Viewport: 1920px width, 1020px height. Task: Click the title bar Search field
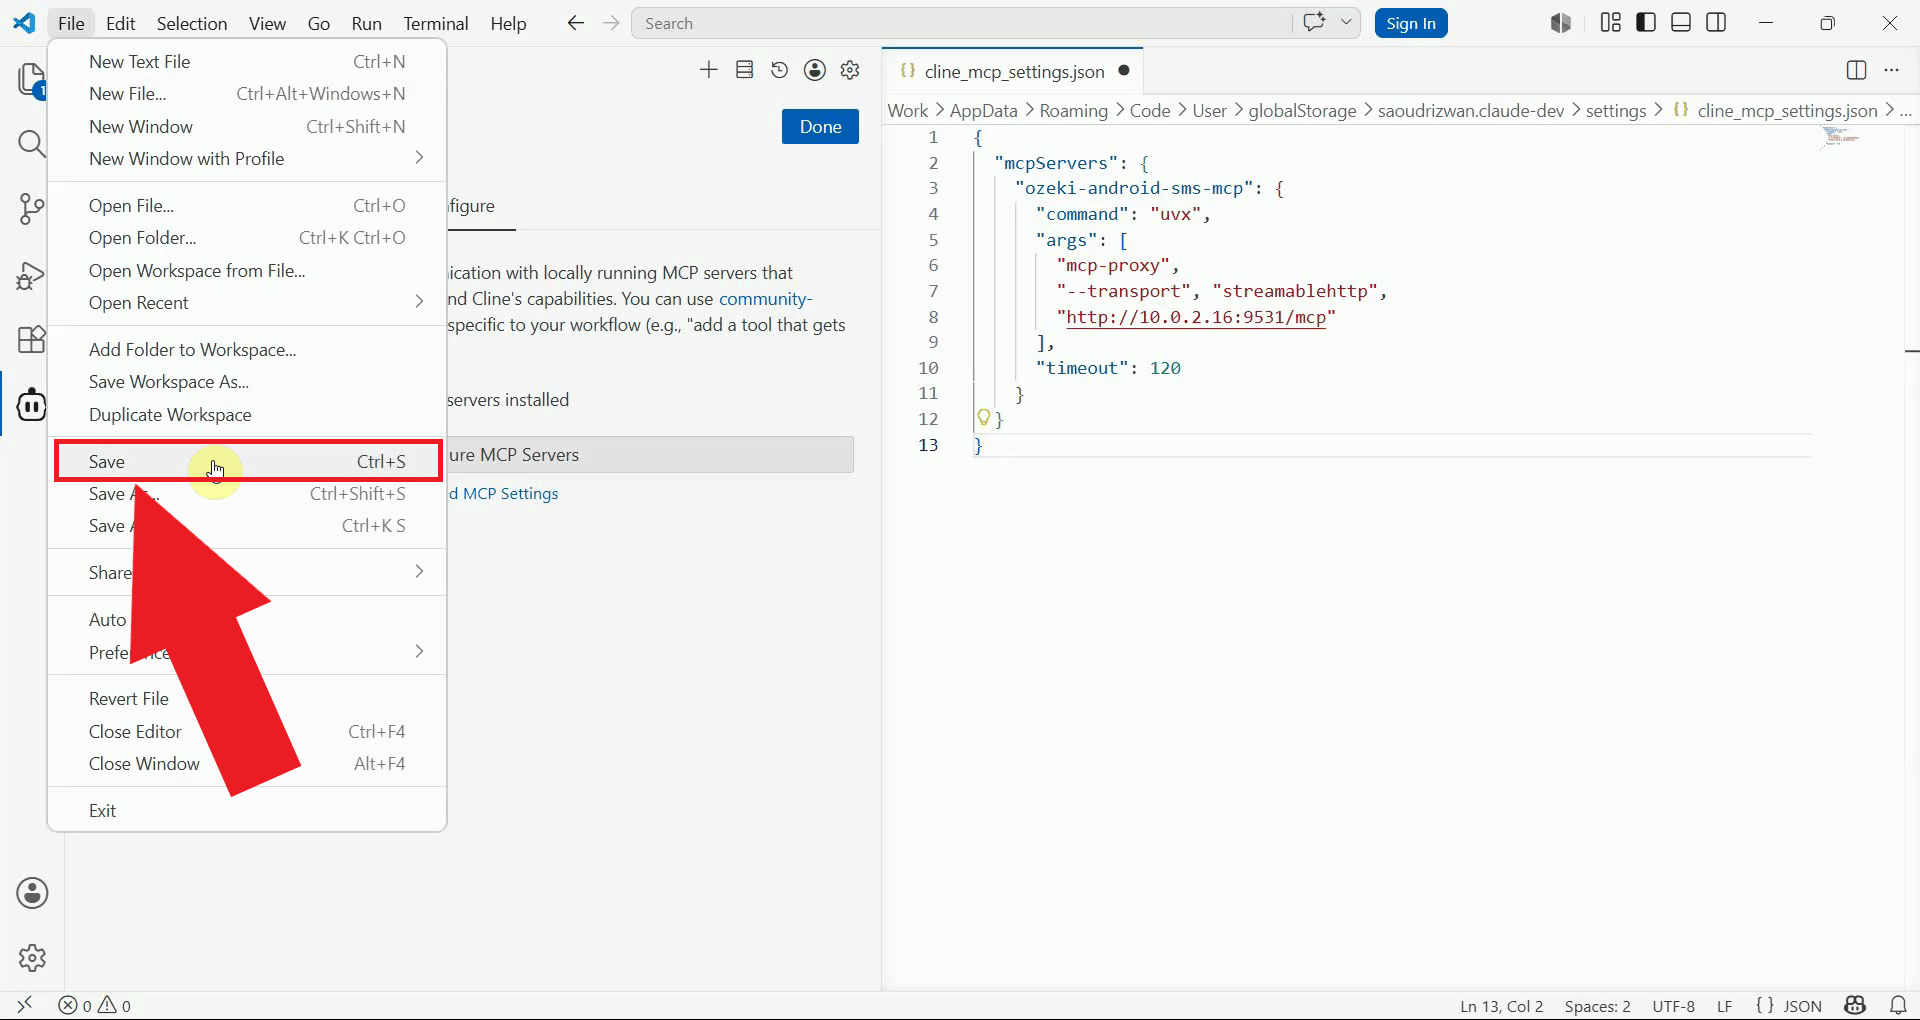961,23
